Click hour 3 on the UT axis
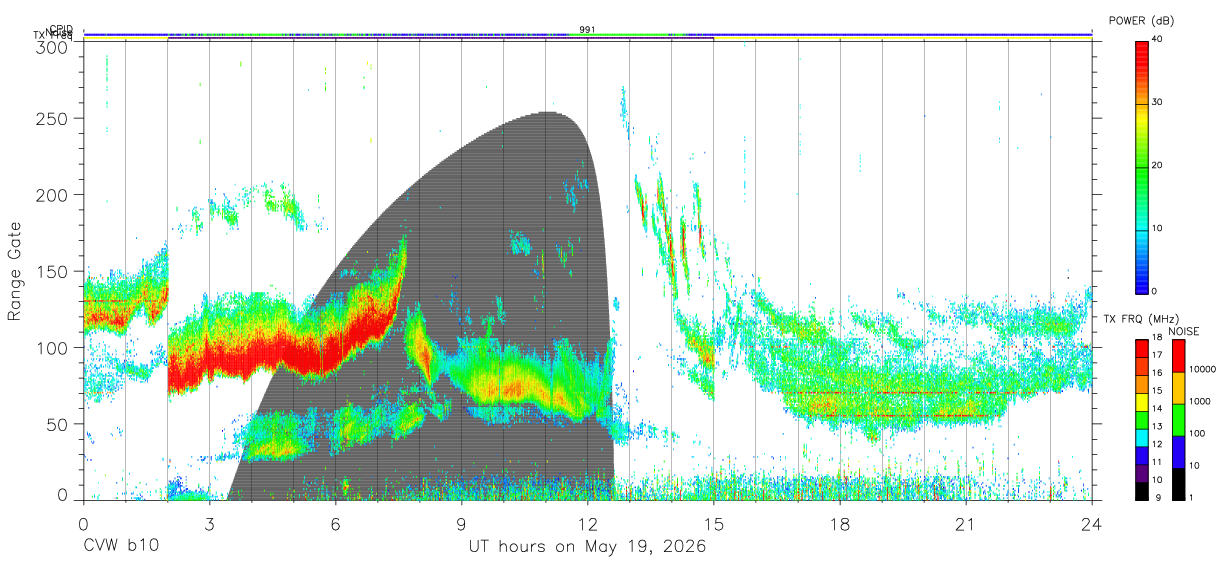1228x567 pixels. pyautogui.click(x=209, y=523)
